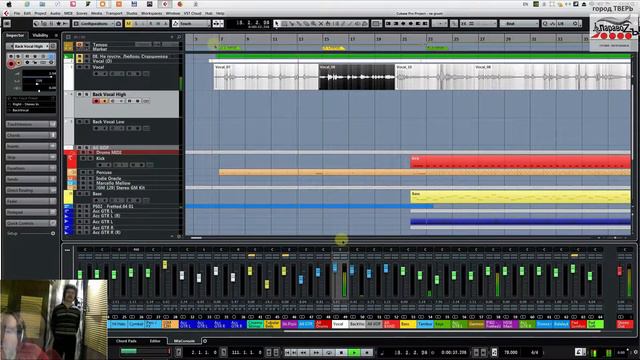Screen dimensions: 640x360
Task: Click the yellow marker in marker track
Action: pos(333,48)
